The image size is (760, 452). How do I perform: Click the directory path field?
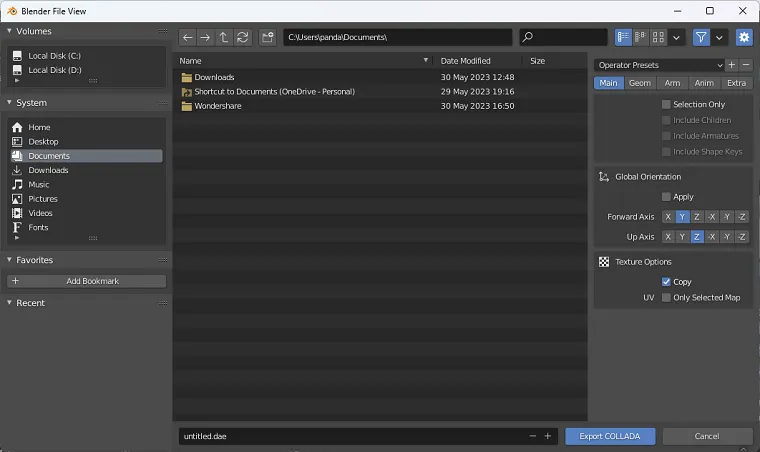[x=397, y=37]
